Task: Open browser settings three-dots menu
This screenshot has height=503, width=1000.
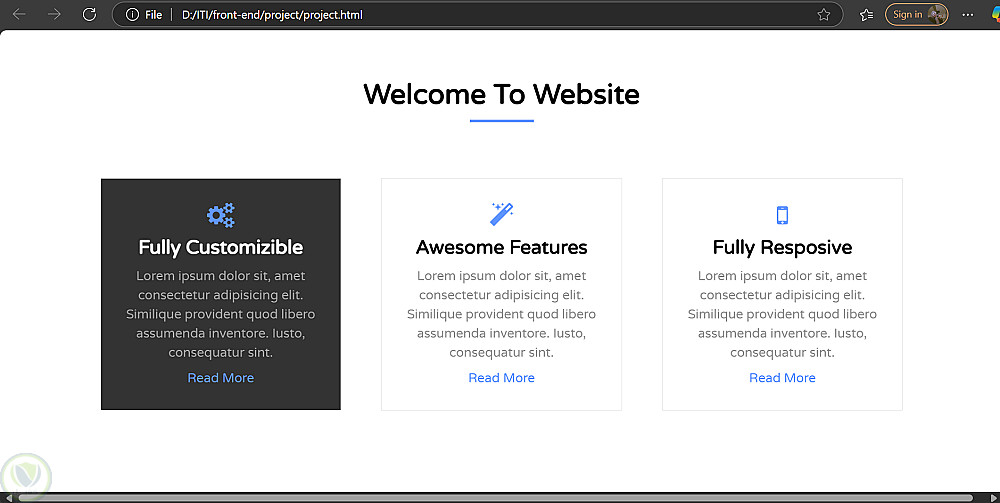Action: pos(968,15)
